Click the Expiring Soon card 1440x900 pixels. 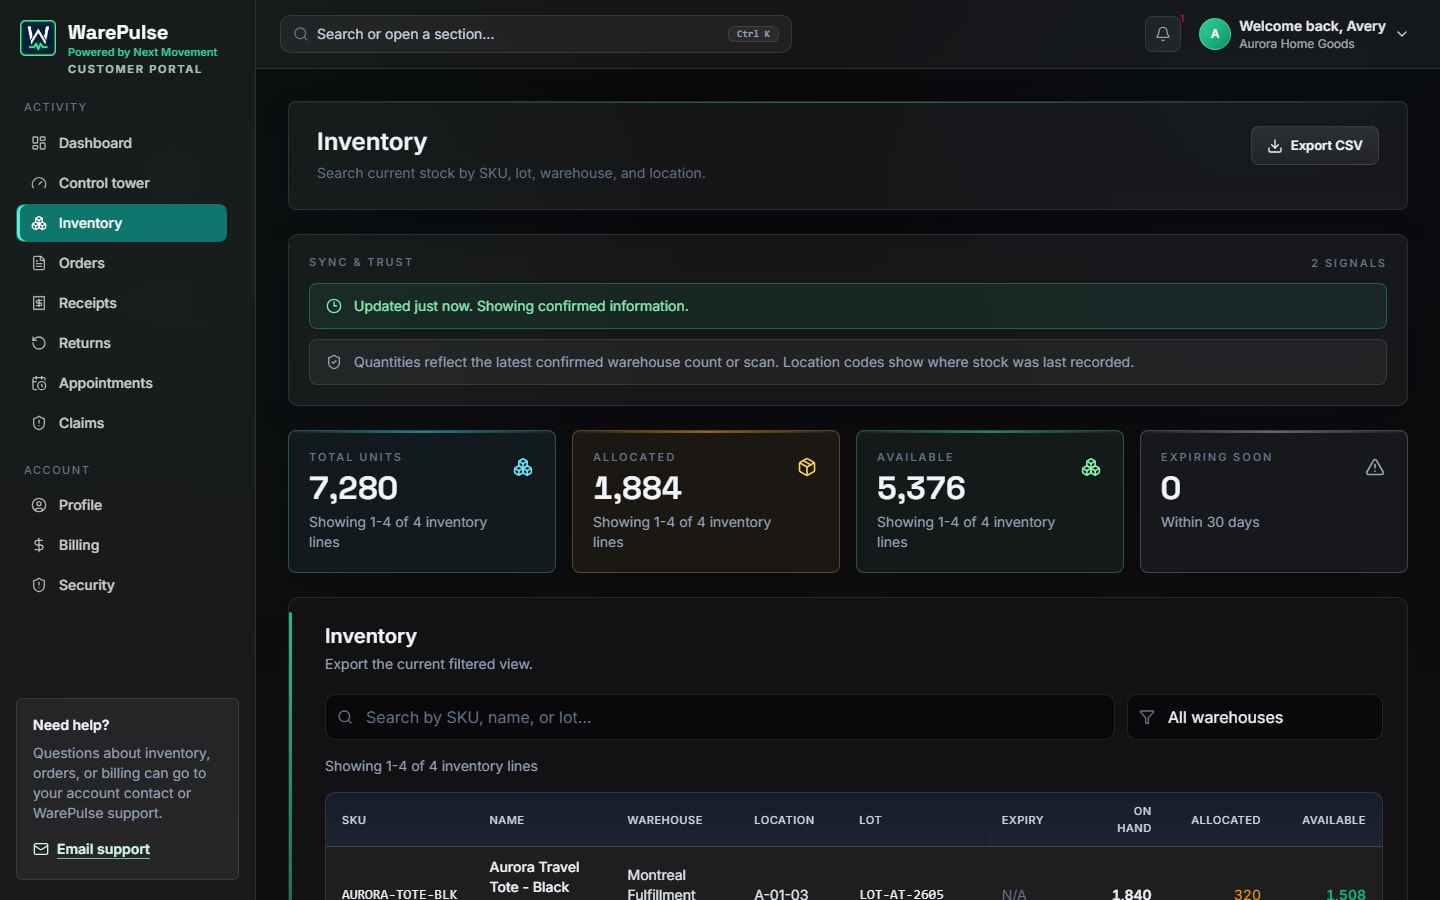tap(1274, 501)
